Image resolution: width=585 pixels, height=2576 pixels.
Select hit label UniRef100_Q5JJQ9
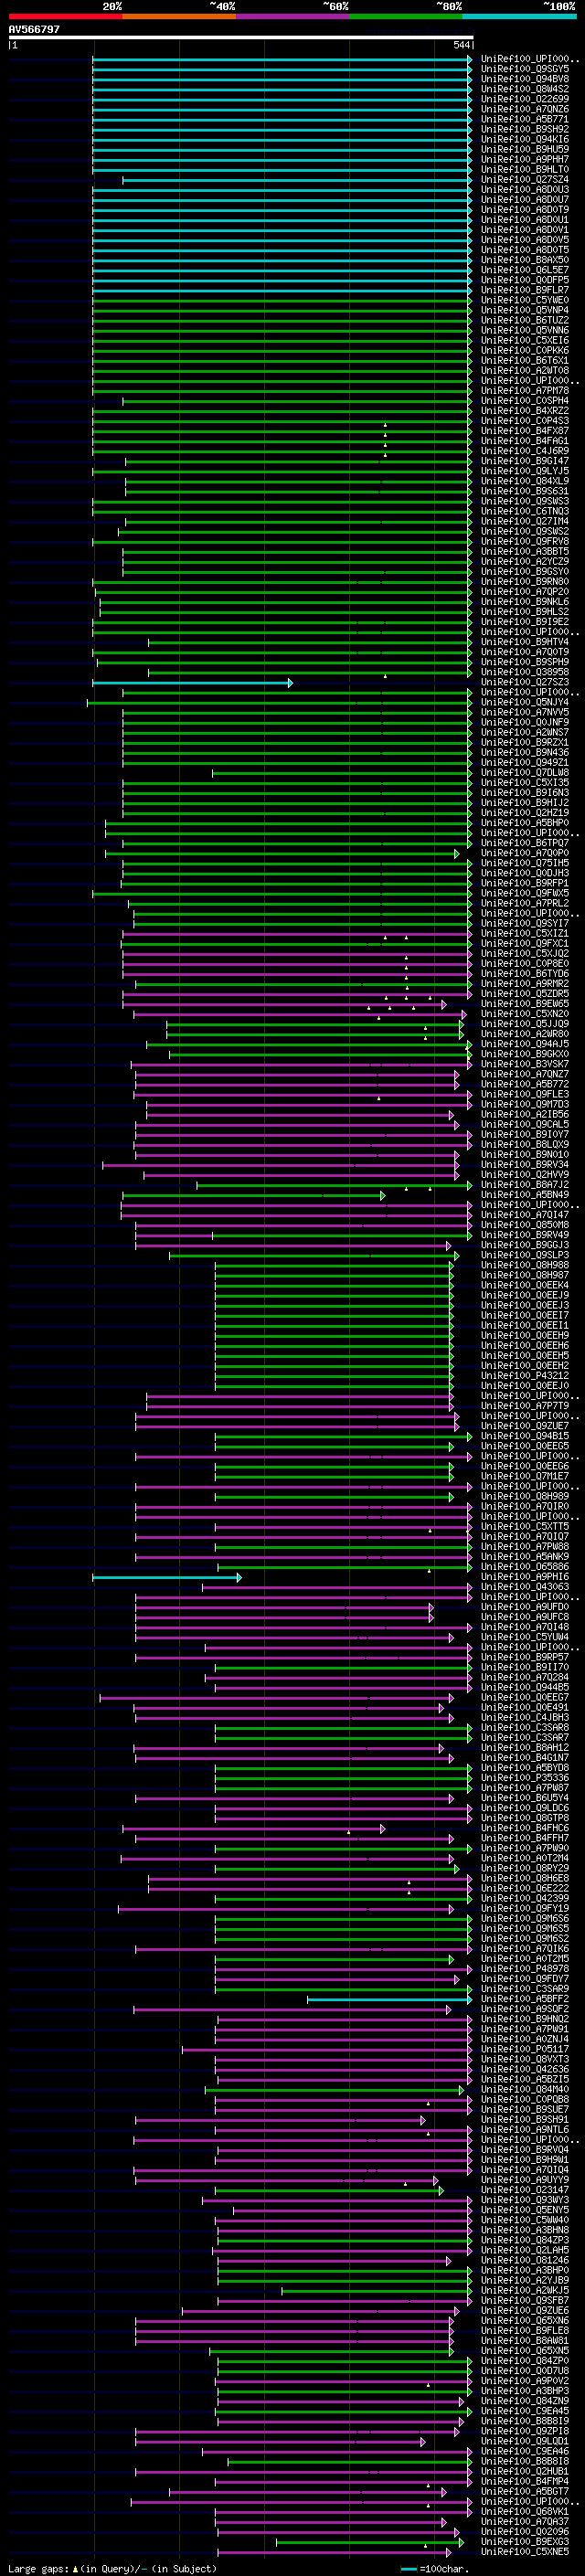[x=524, y=1023]
